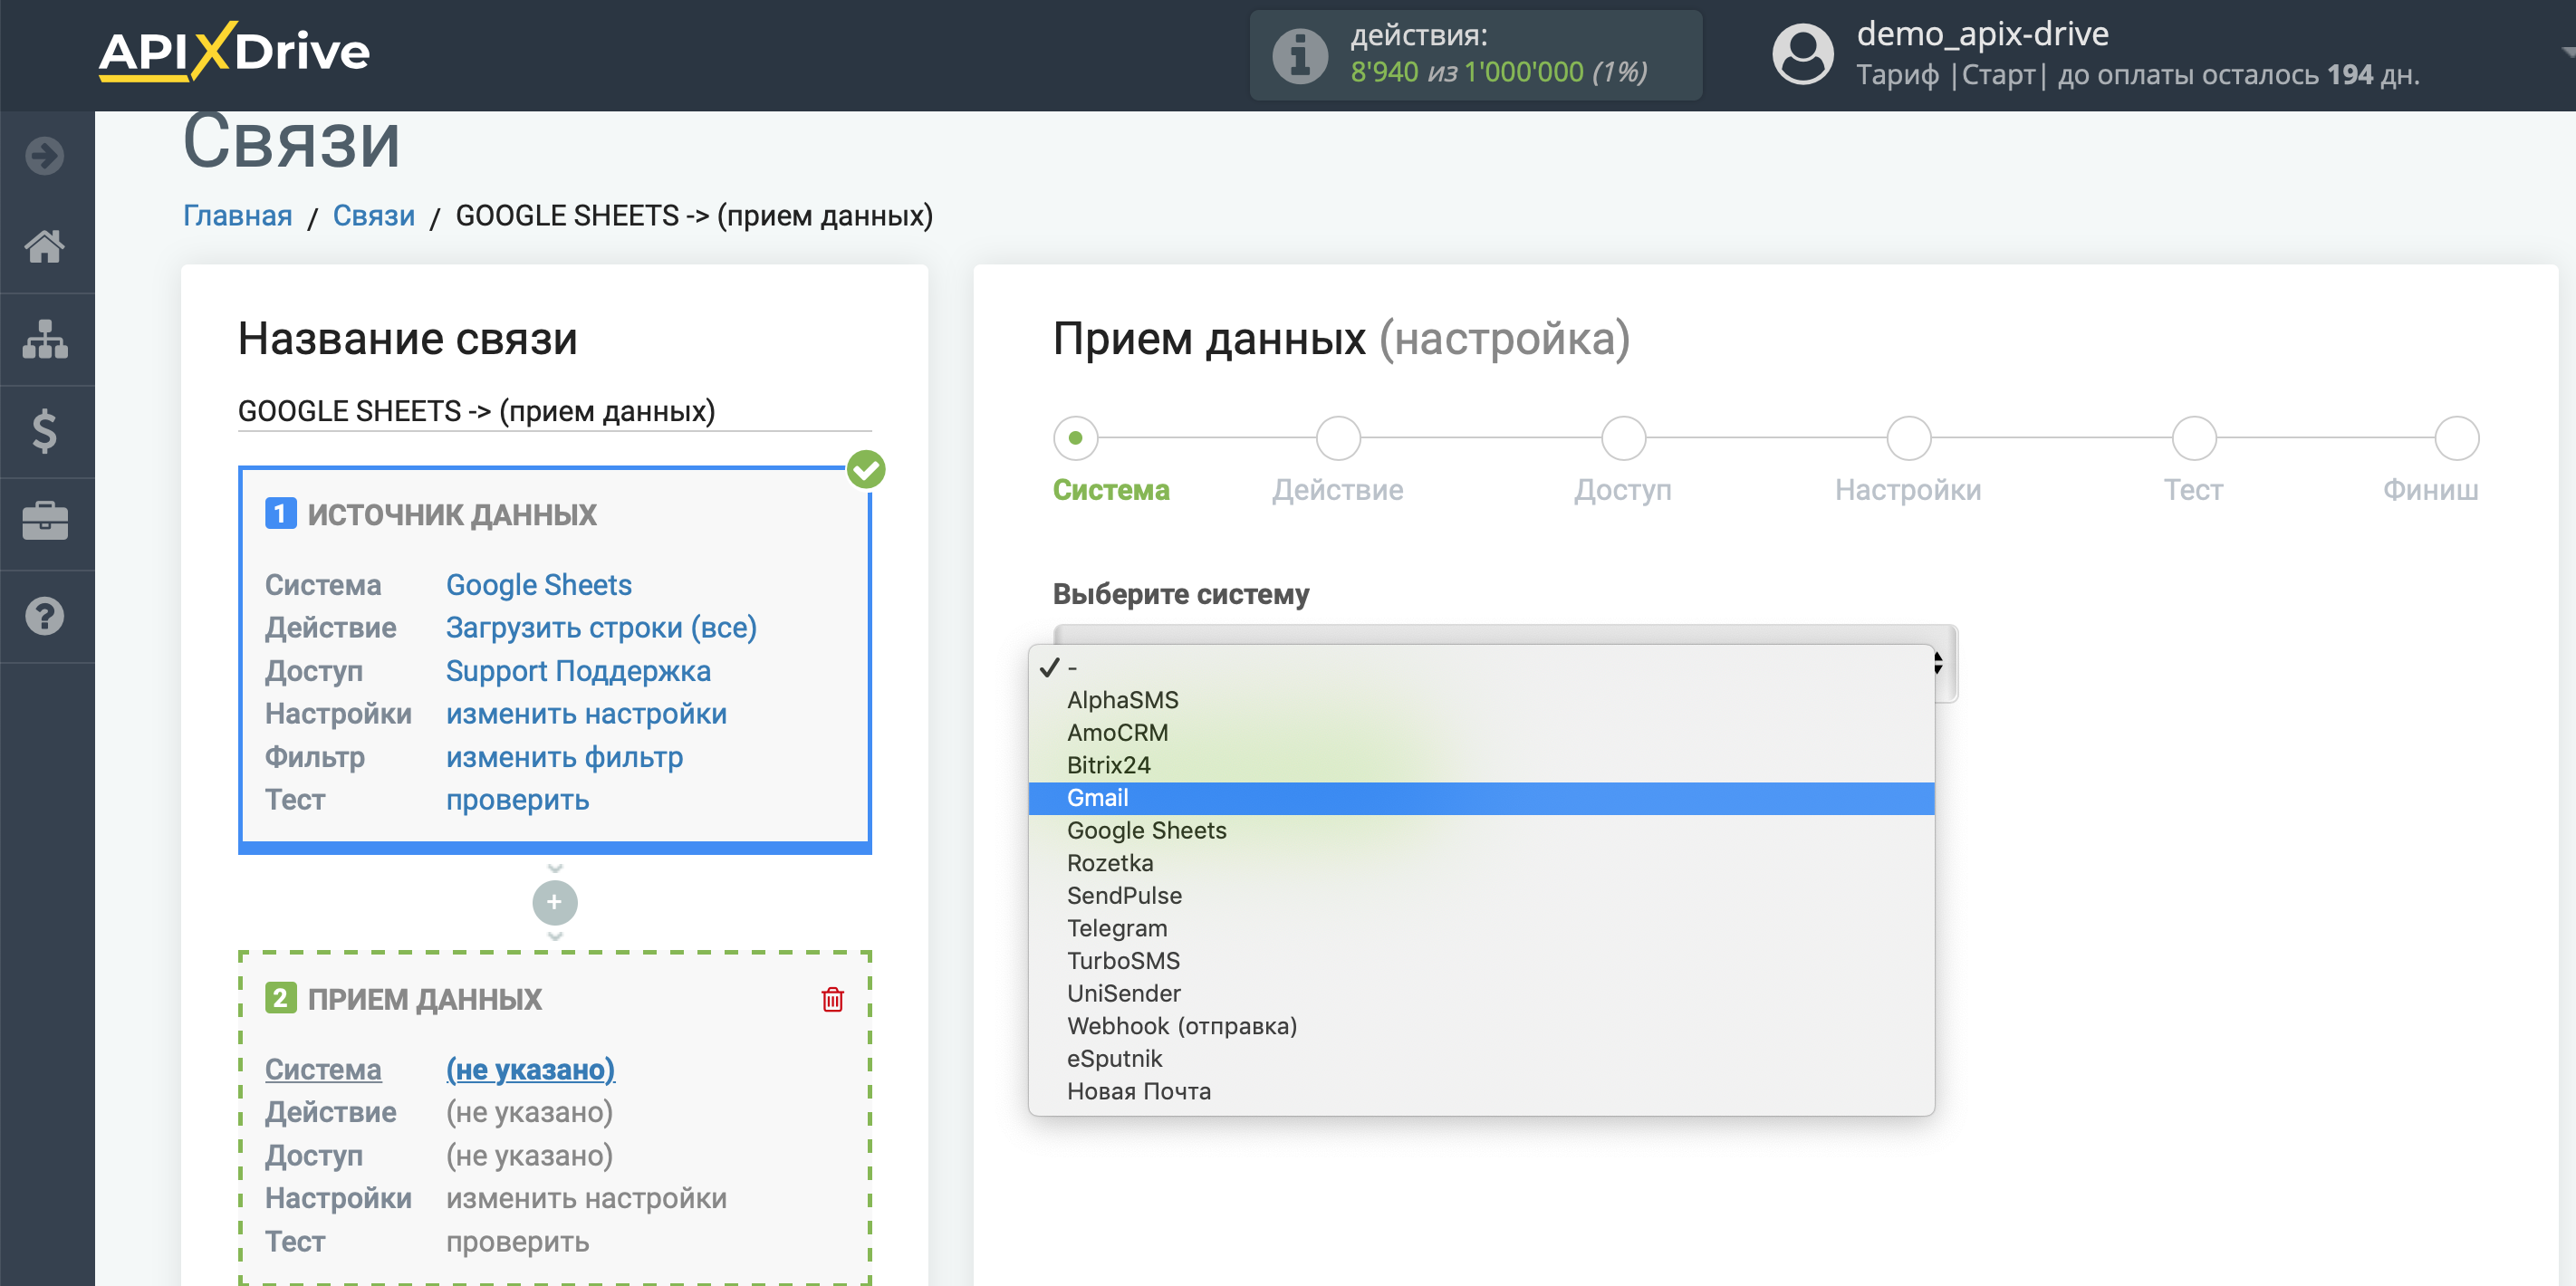The image size is (2576, 1286).
Task: Select the Тест step circle
Action: [x=2194, y=438]
